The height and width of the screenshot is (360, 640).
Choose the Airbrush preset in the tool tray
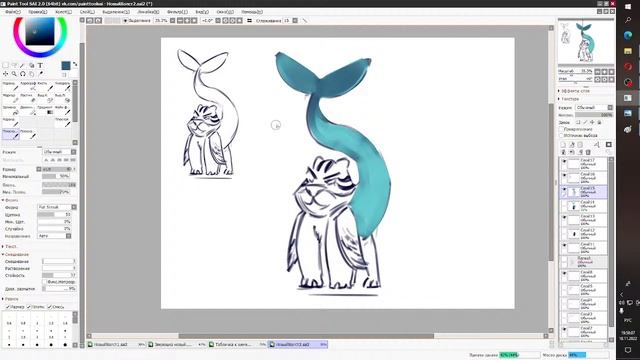(28, 86)
